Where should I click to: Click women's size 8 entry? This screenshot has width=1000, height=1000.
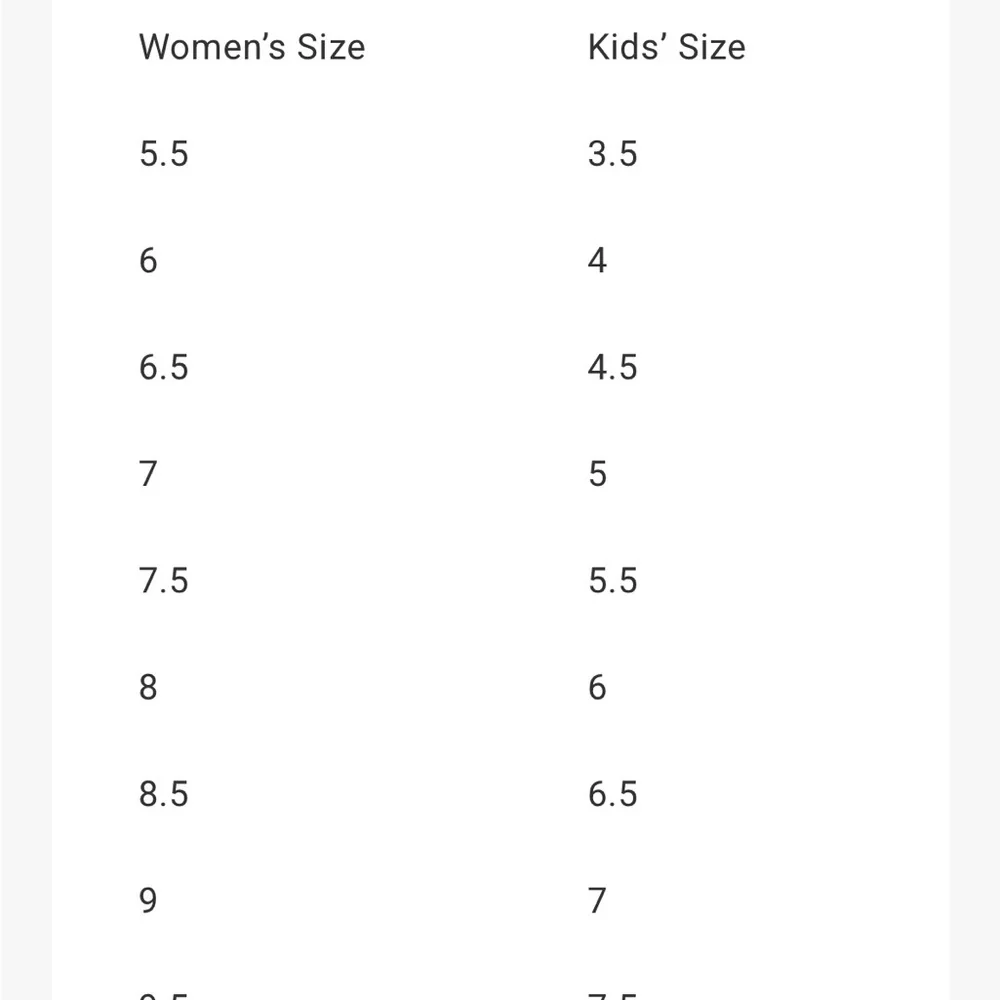coord(148,688)
